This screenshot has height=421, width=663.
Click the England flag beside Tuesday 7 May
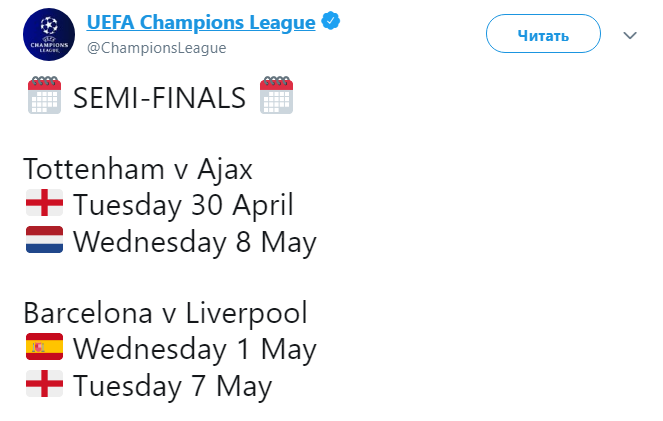(x=44, y=383)
